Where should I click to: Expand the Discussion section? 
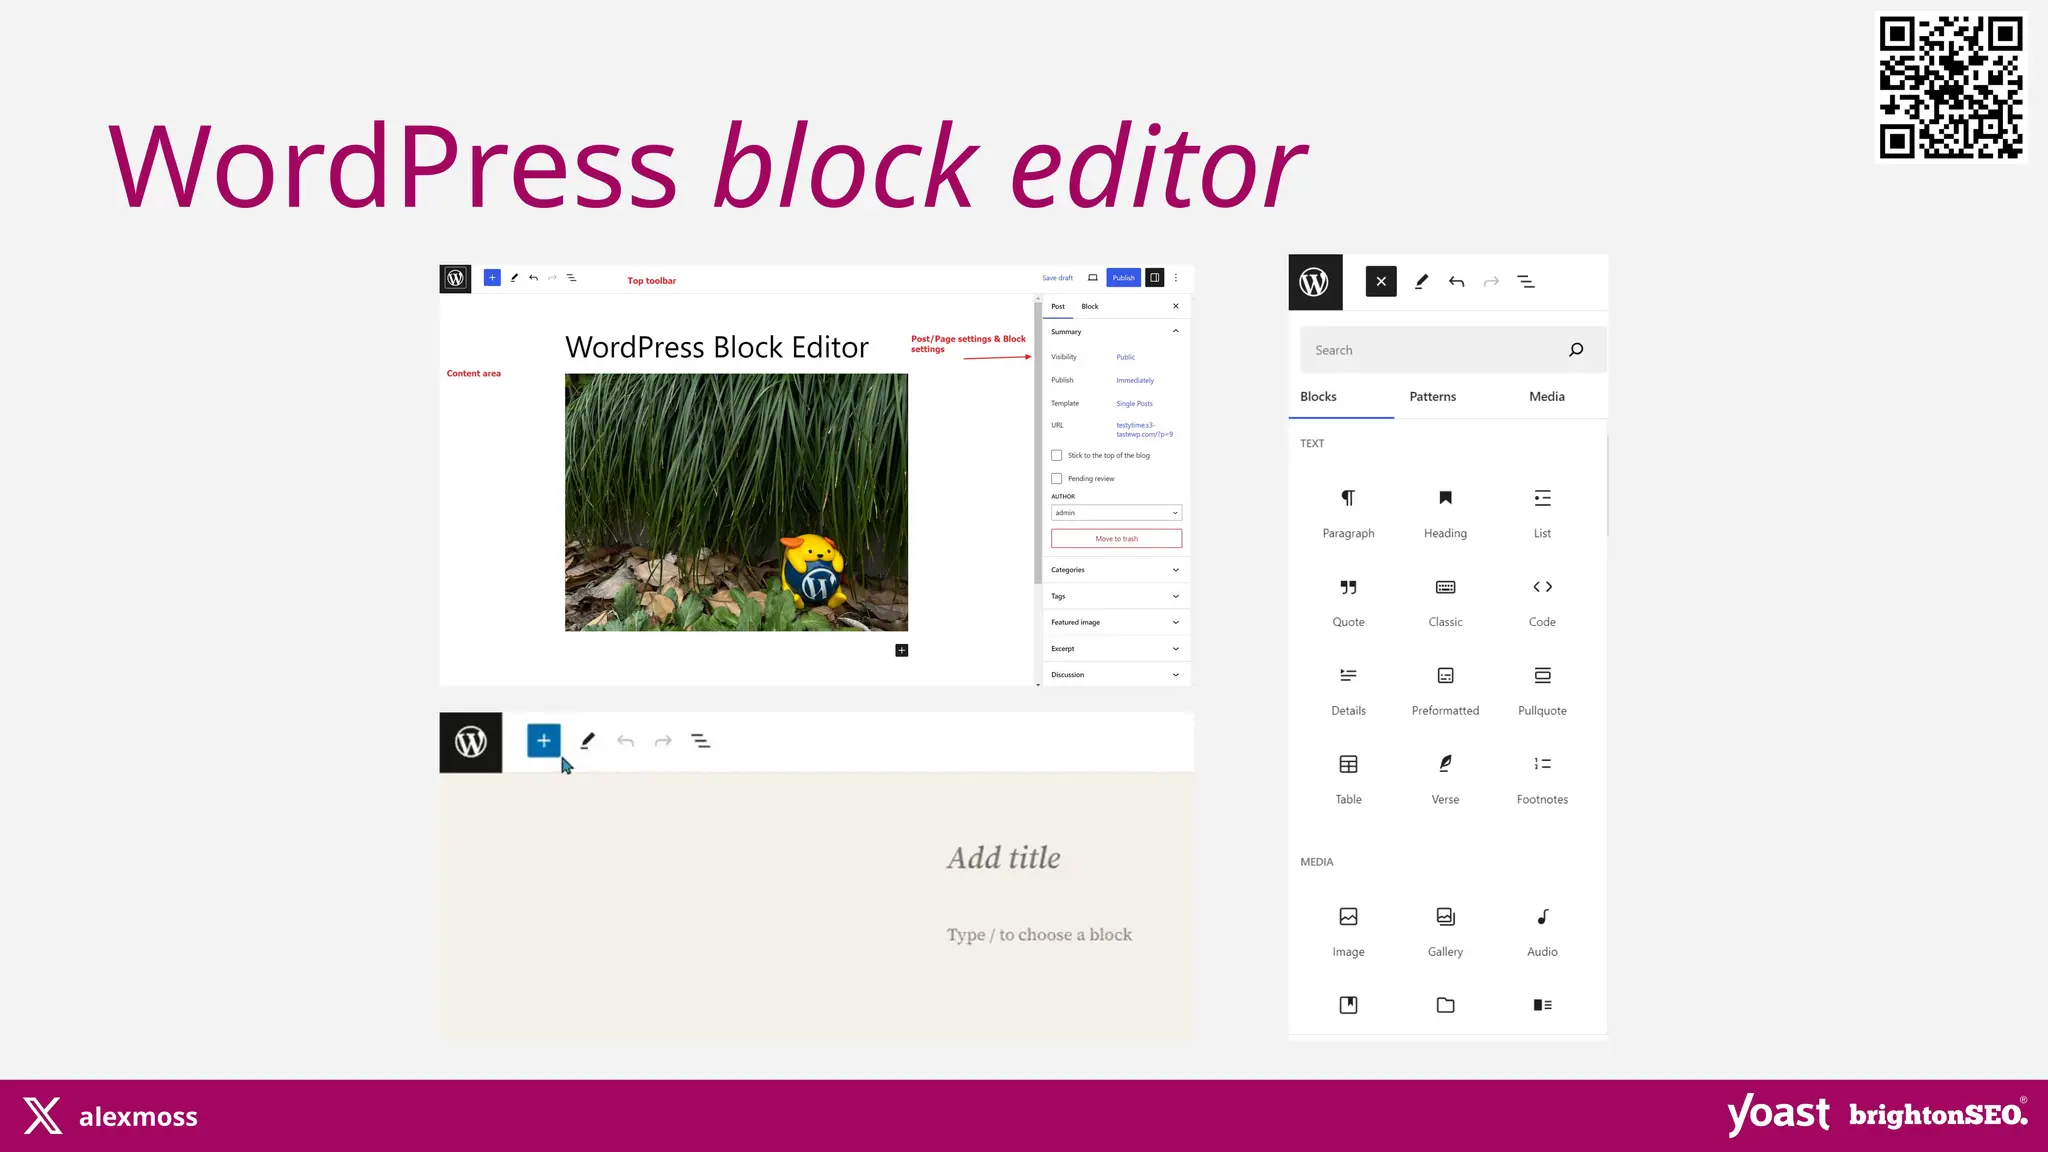coord(1115,675)
